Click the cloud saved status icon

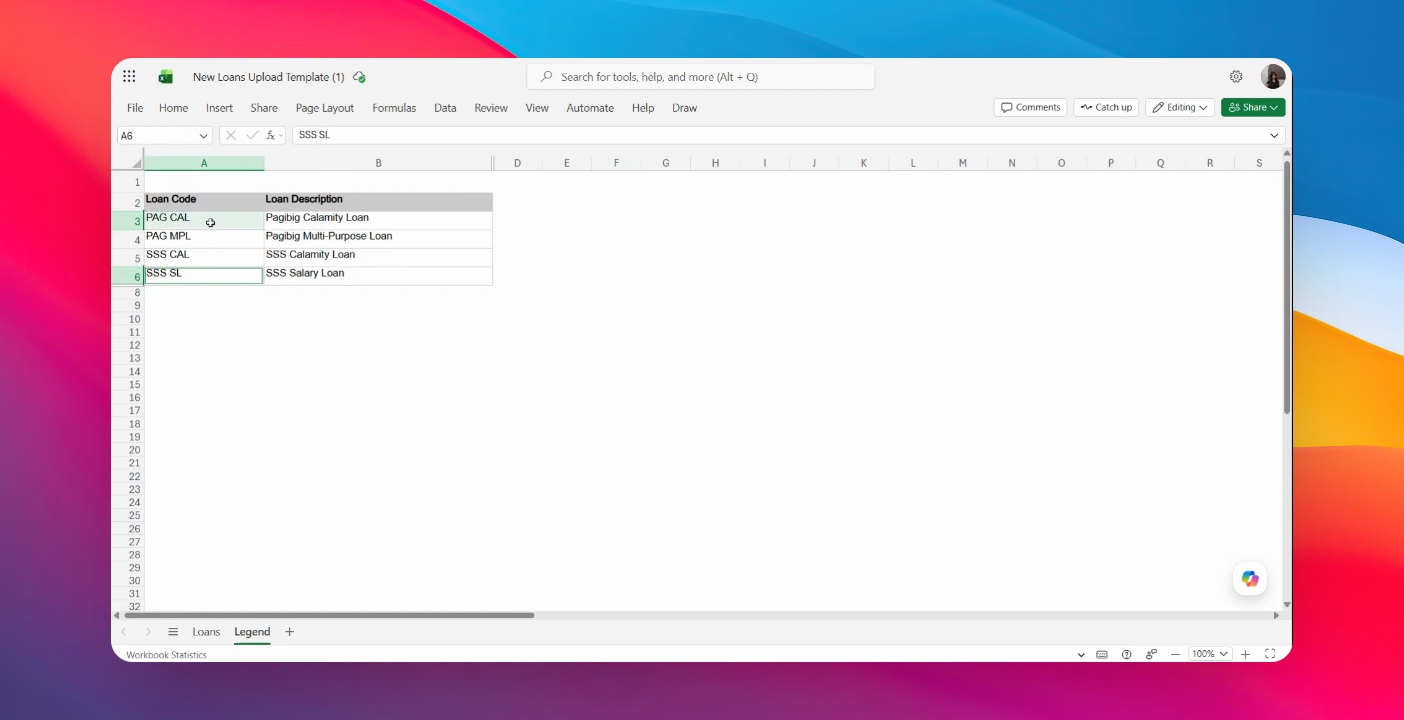pos(359,77)
